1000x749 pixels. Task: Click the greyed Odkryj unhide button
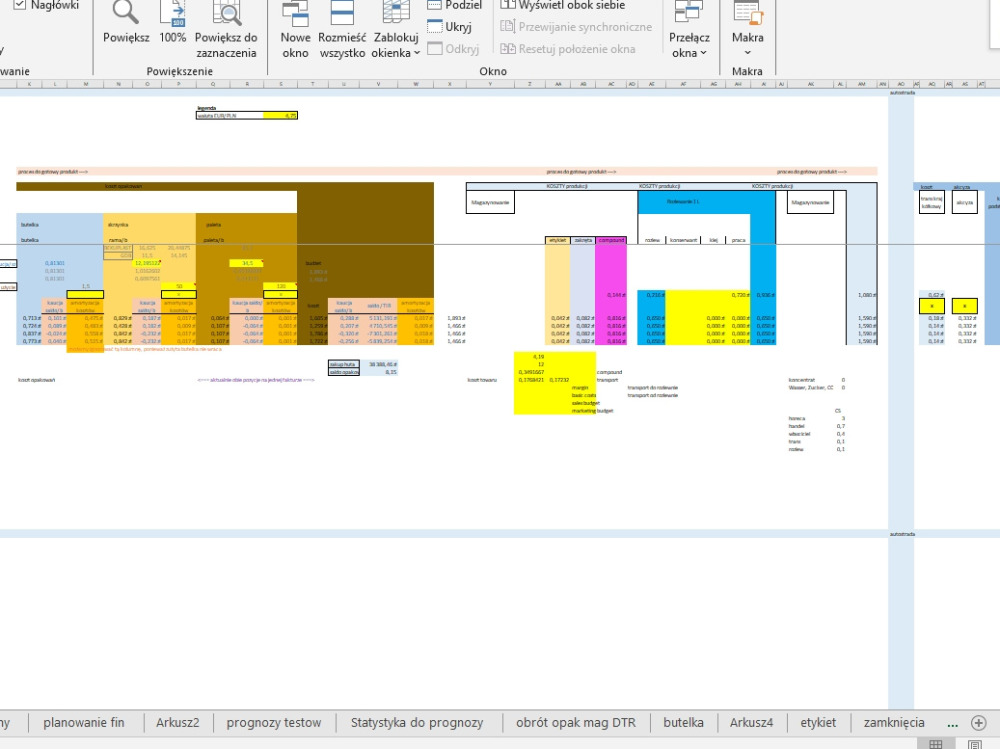pyautogui.click(x=453, y=48)
